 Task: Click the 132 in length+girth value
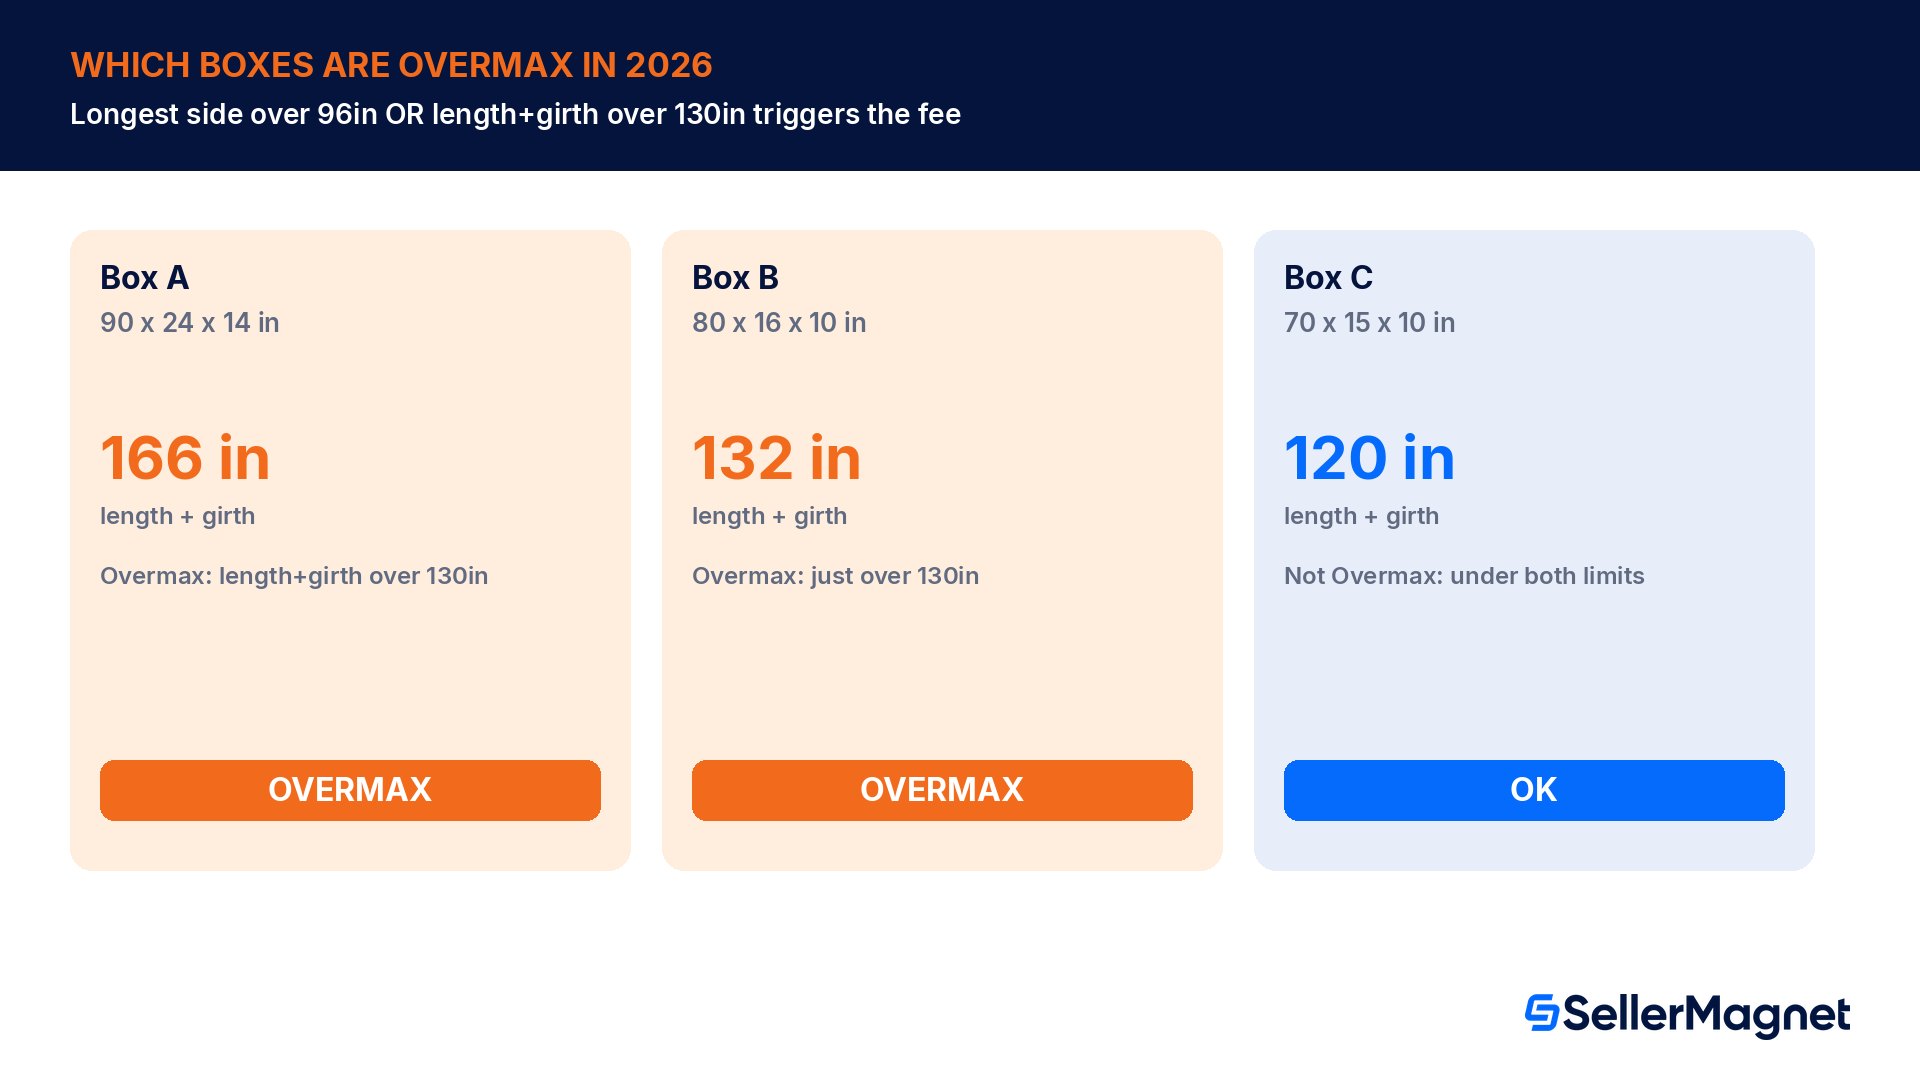point(776,458)
